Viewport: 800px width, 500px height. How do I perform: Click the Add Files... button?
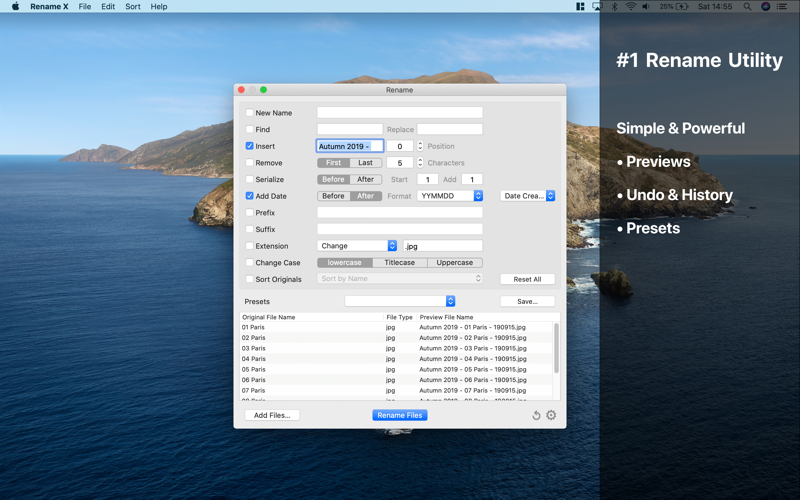tap(272, 415)
